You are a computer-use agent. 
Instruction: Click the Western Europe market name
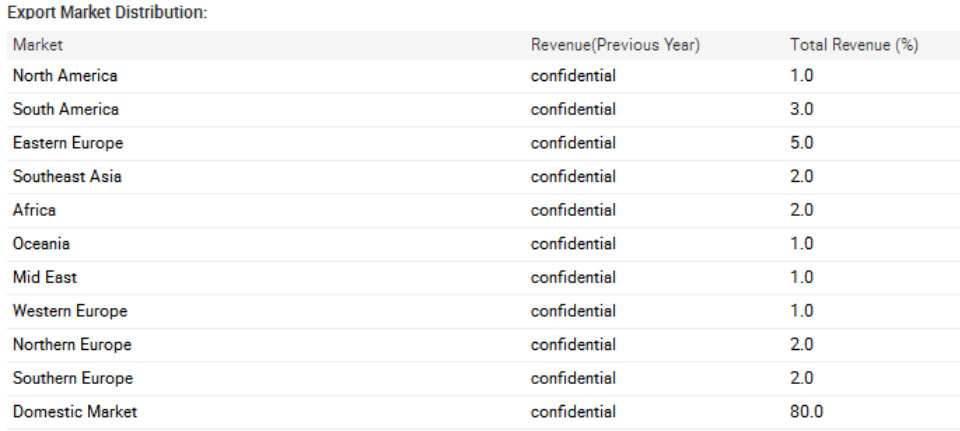pyautogui.click(x=70, y=311)
